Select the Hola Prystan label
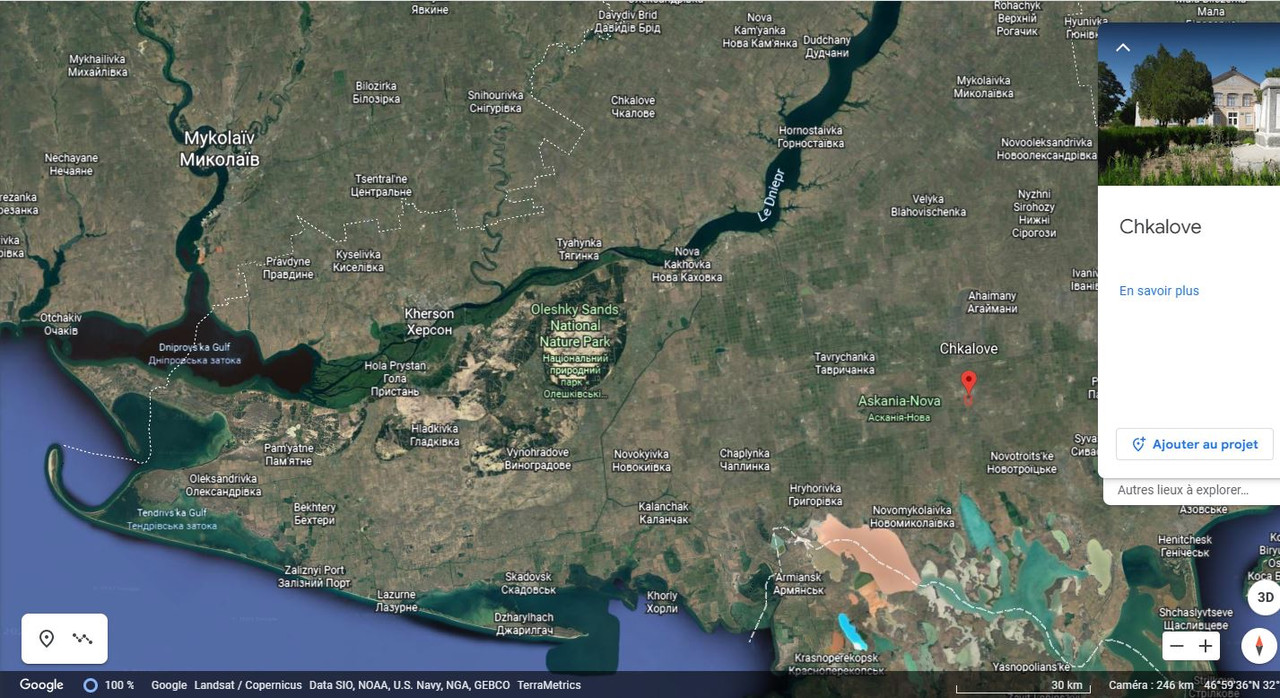Screen dimensions: 1280x698 pos(395,378)
